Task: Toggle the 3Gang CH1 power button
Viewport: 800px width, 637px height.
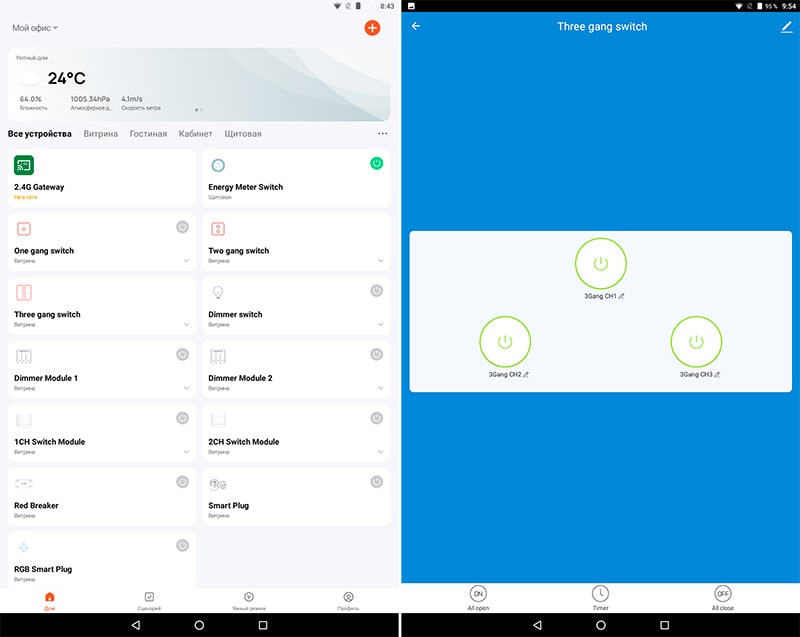Action: click(600, 264)
